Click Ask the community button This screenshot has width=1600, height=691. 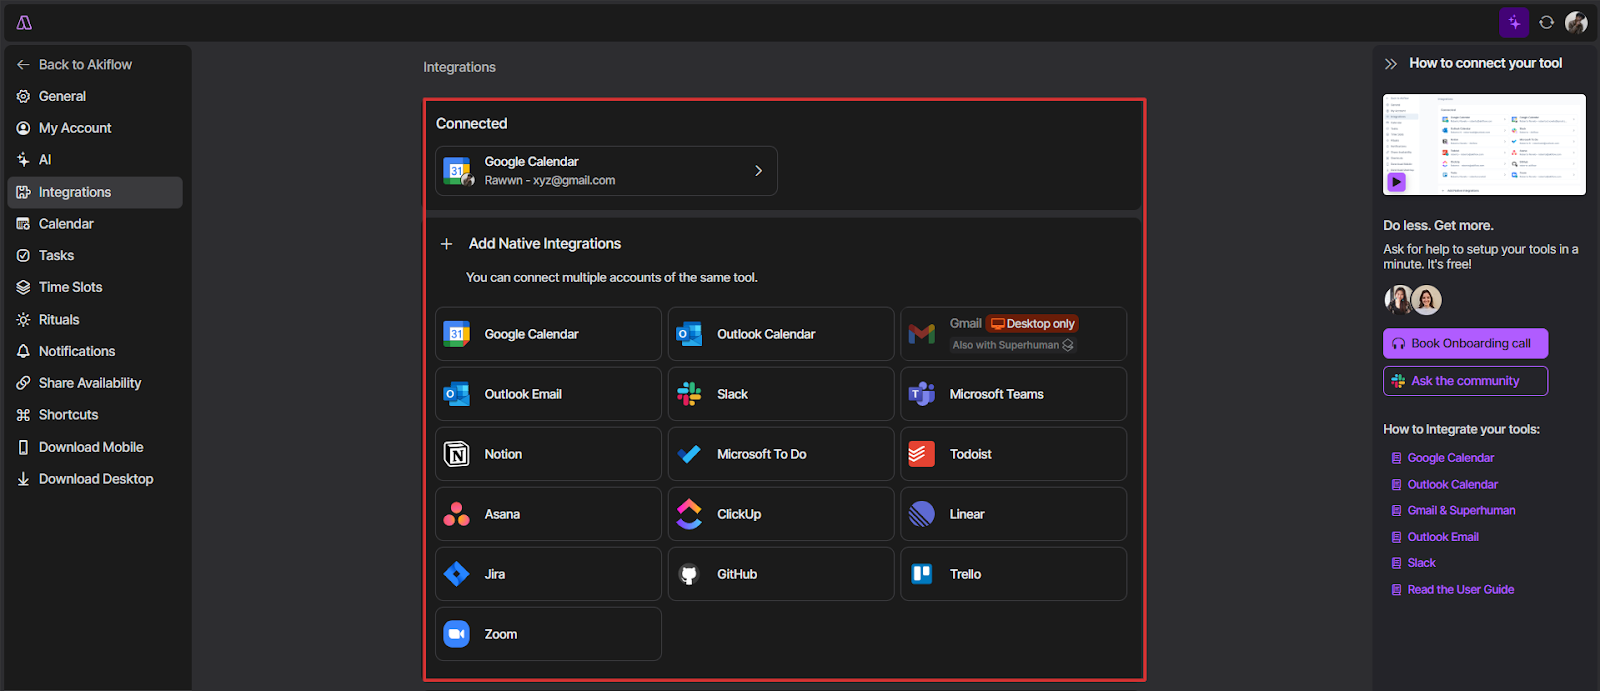click(x=1465, y=381)
